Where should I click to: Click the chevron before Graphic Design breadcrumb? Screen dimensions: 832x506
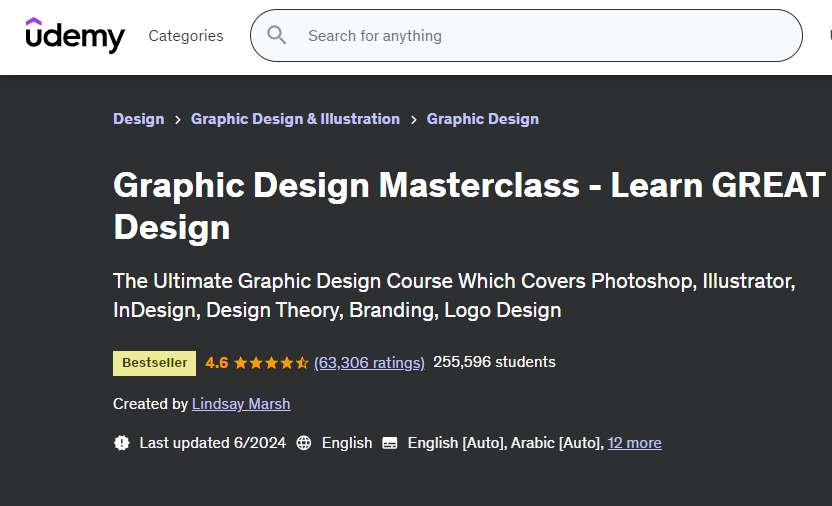click(x=413, y=119)
